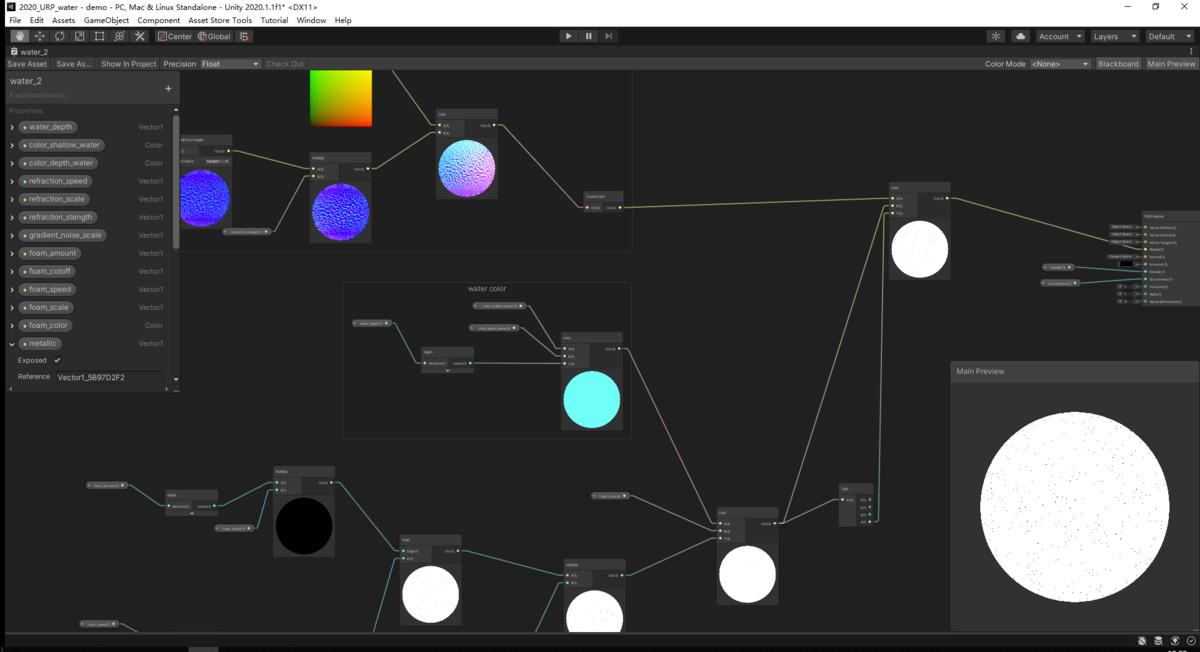Screen dimensions: 1200x652
Task: Click the Save Asset button
Action: pos(27,64)
